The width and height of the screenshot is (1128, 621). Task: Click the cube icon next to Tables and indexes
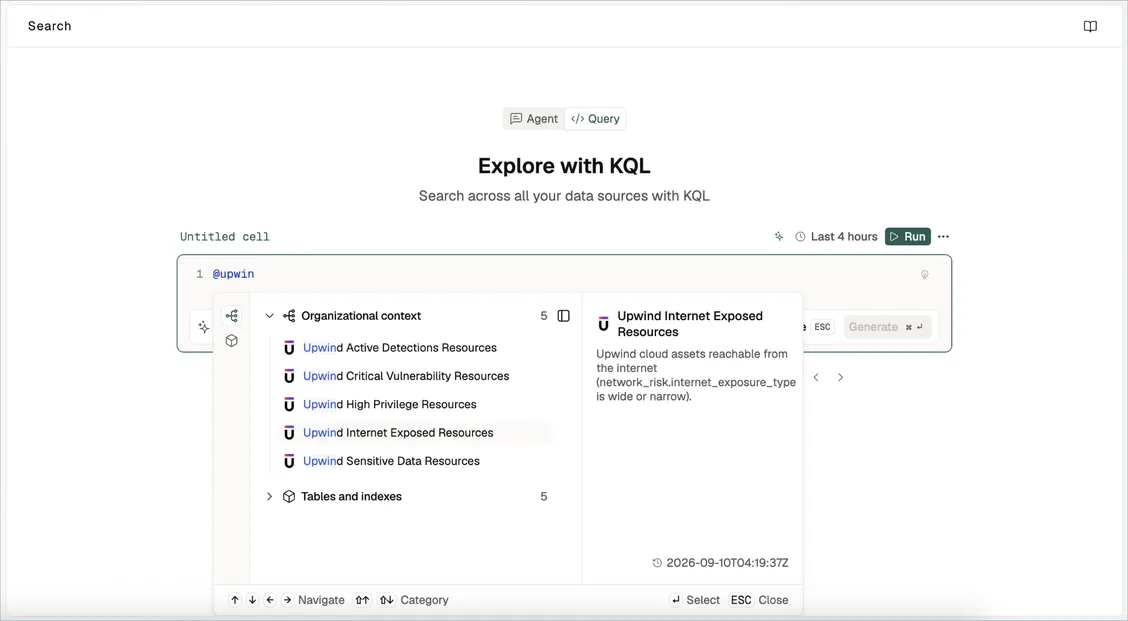click(289, 497)
